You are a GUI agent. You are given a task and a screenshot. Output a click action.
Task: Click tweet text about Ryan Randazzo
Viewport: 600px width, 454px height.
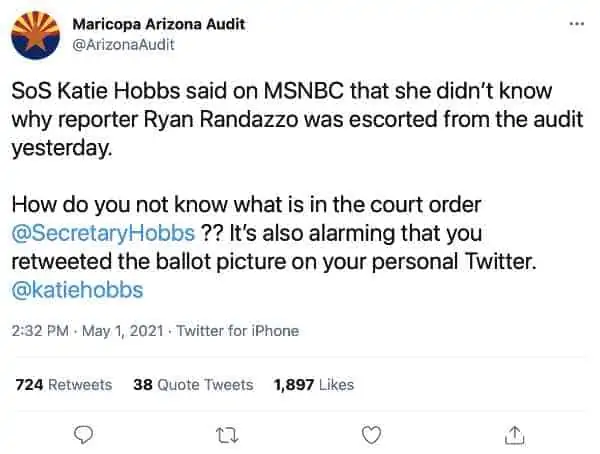pyautogui.click(x=297, y=119)
